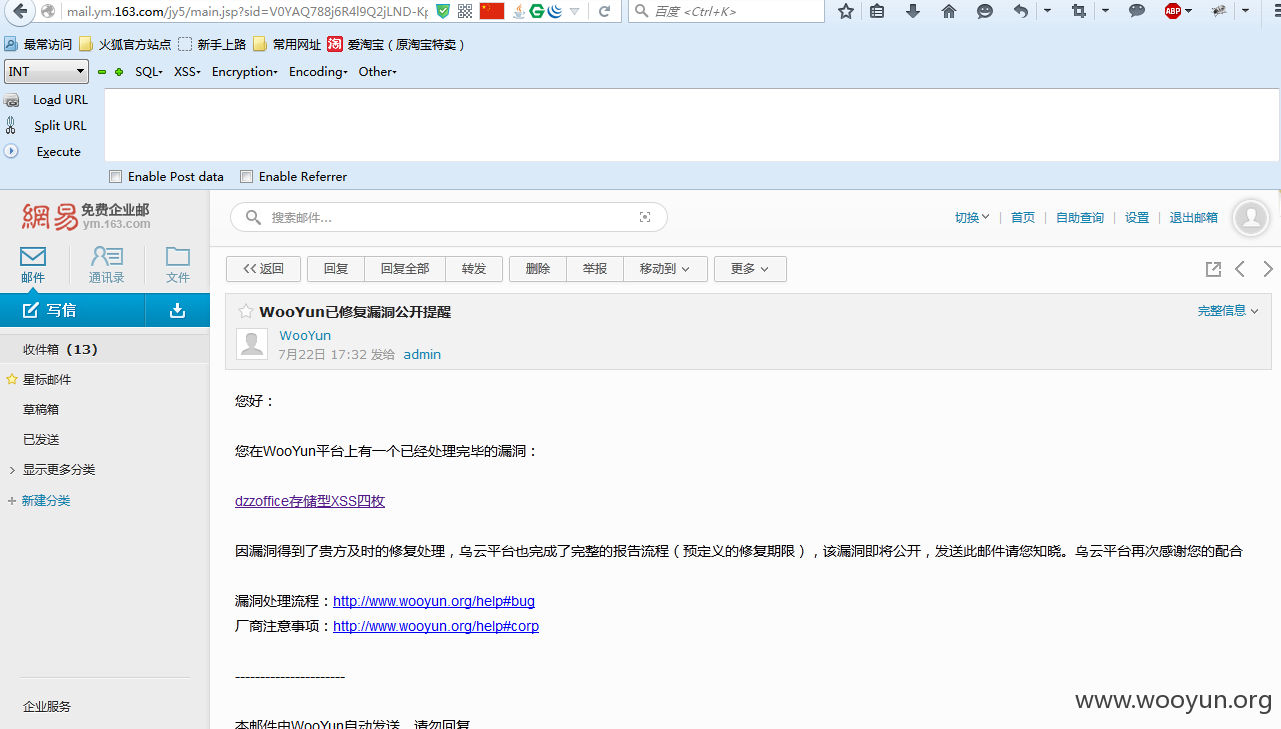The height and width of the screenshot is (729, 1281).
Task: Click the 举报 report button
Action: point(595,269)
